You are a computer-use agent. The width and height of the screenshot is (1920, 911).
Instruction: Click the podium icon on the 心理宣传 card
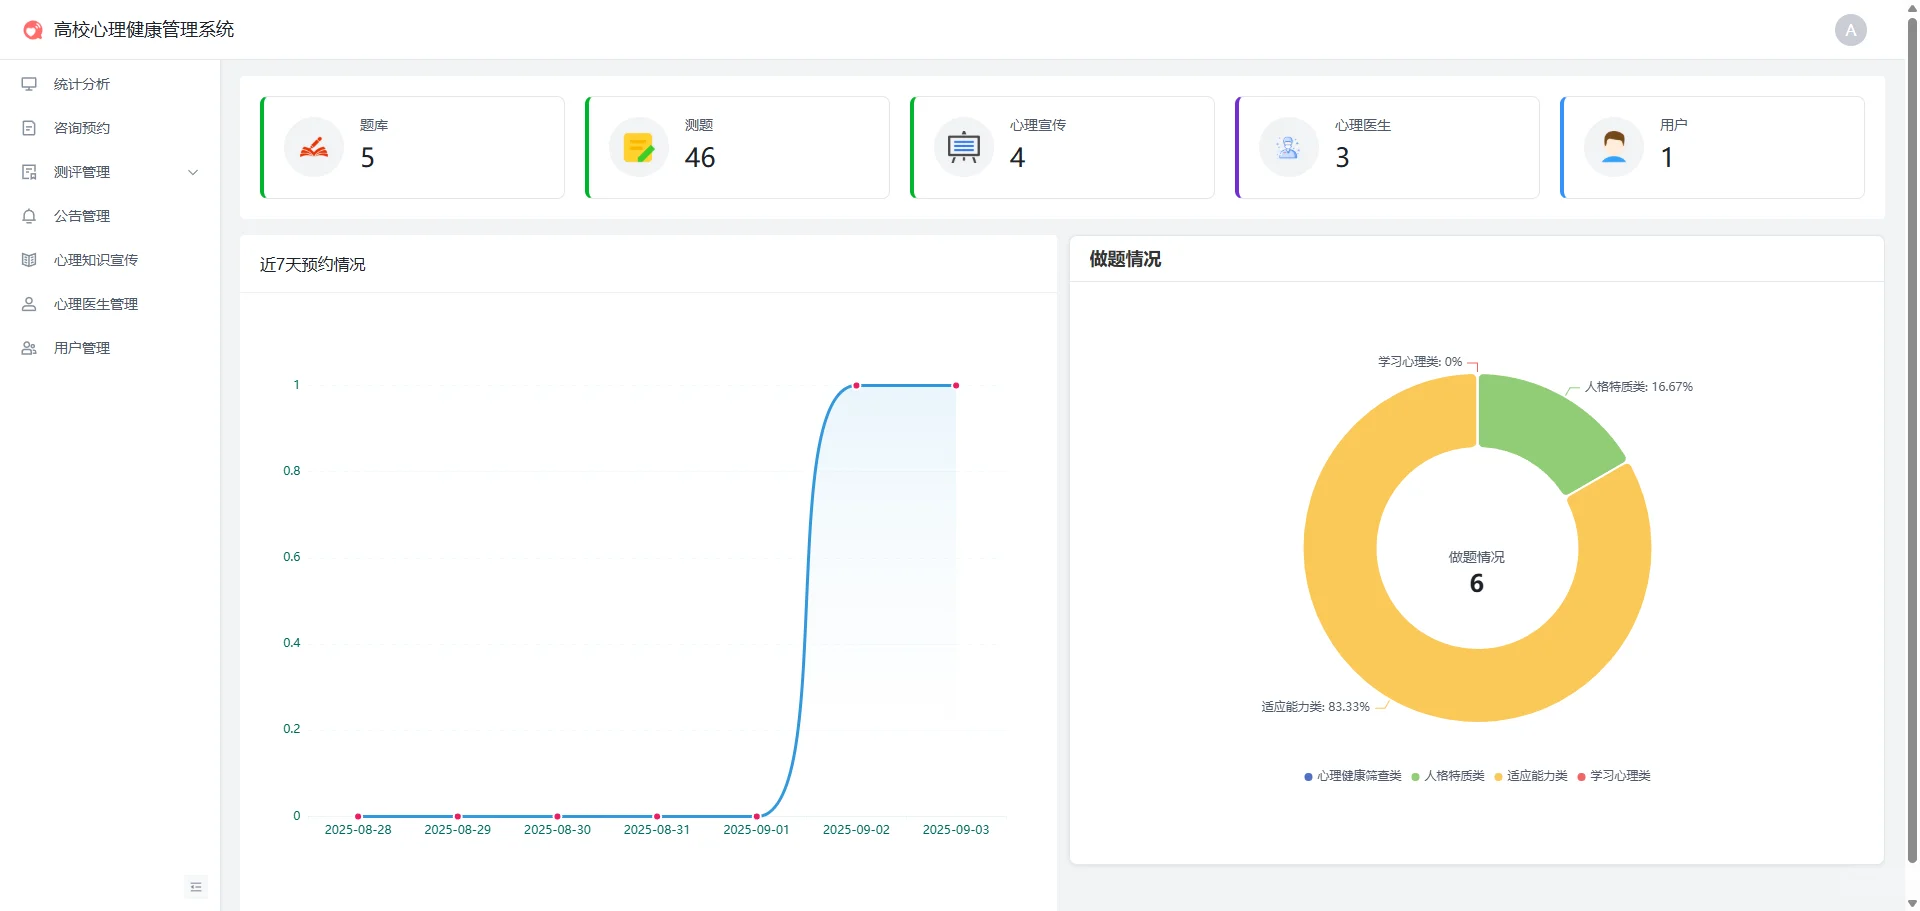[963, 146]
